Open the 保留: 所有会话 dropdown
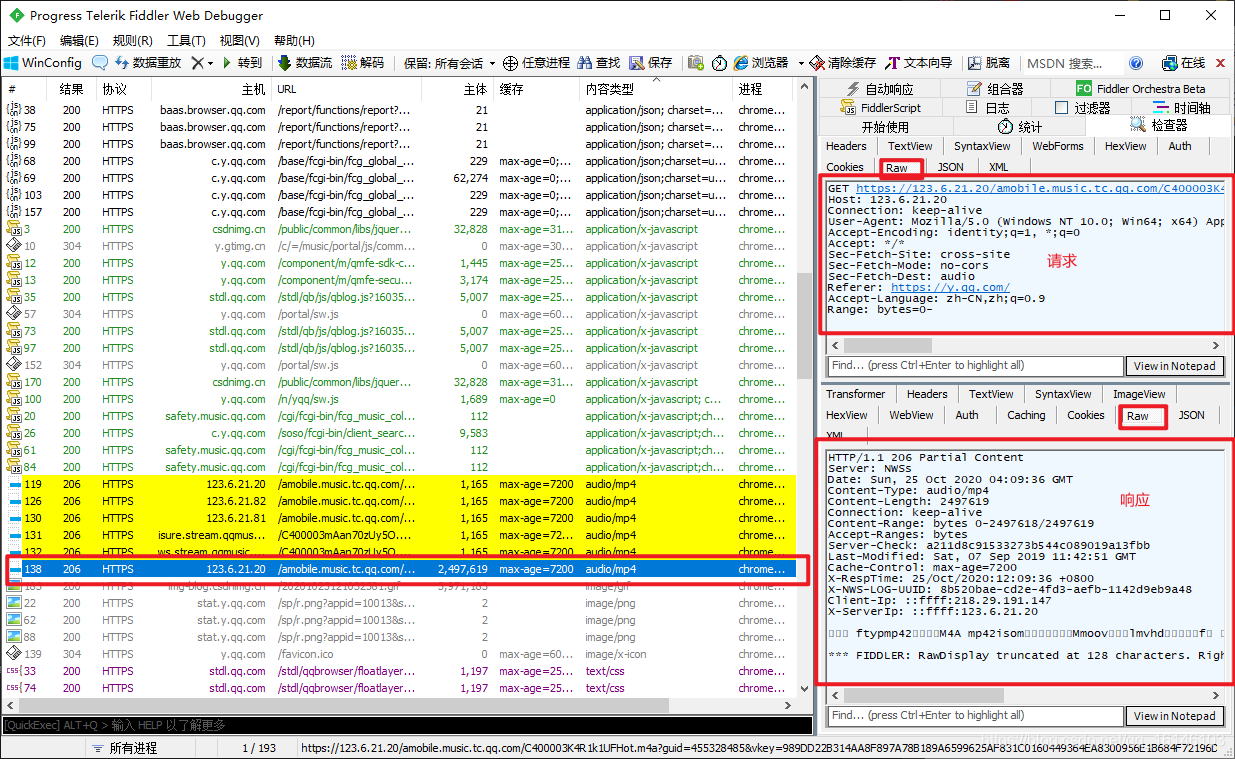The image size is (1235, 759). coord(449,62)
